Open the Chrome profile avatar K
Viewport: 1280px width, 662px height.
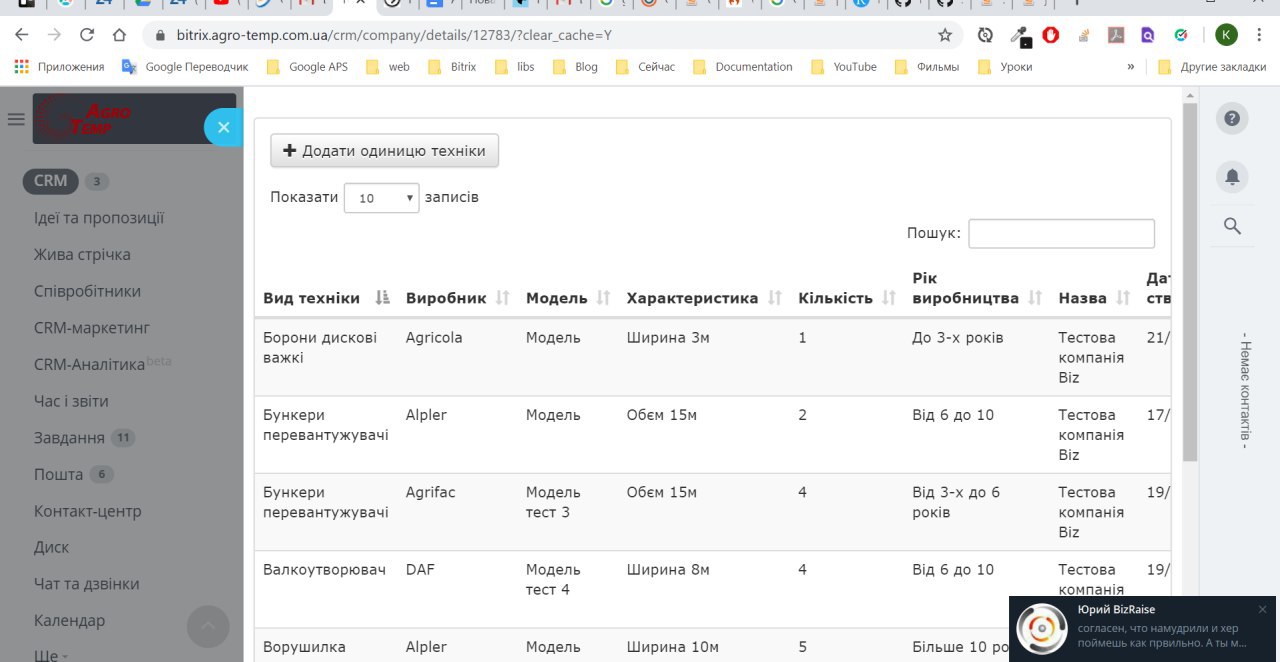pos(1226,35)
